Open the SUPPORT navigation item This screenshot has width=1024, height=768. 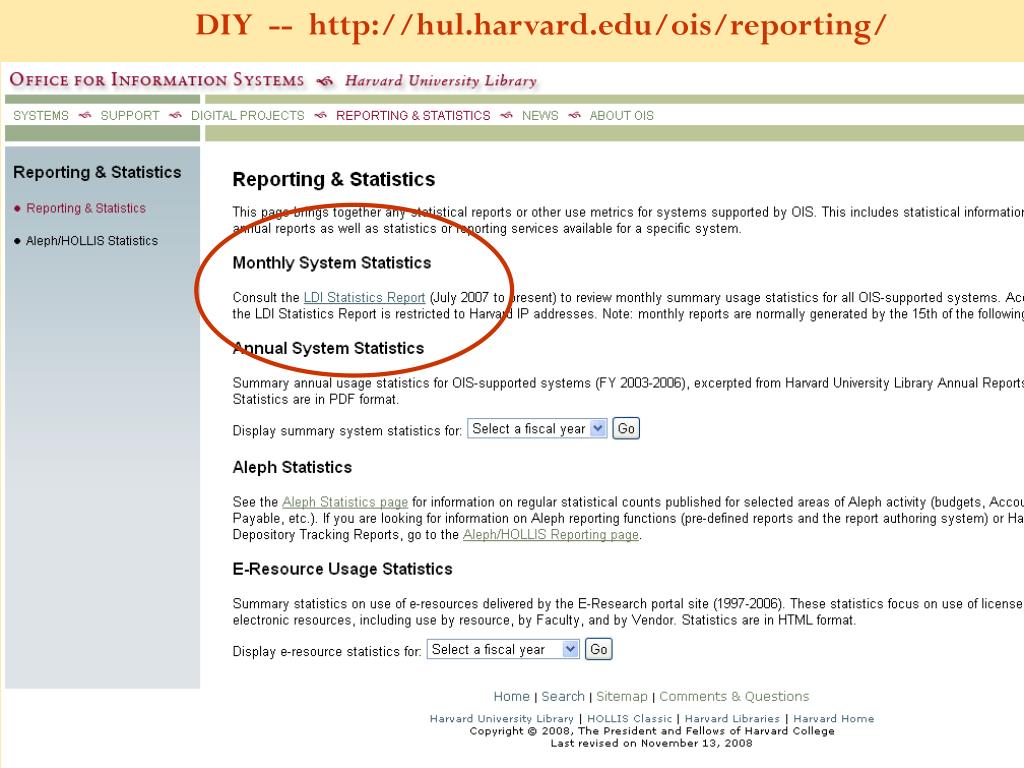[x=130, y=116]
